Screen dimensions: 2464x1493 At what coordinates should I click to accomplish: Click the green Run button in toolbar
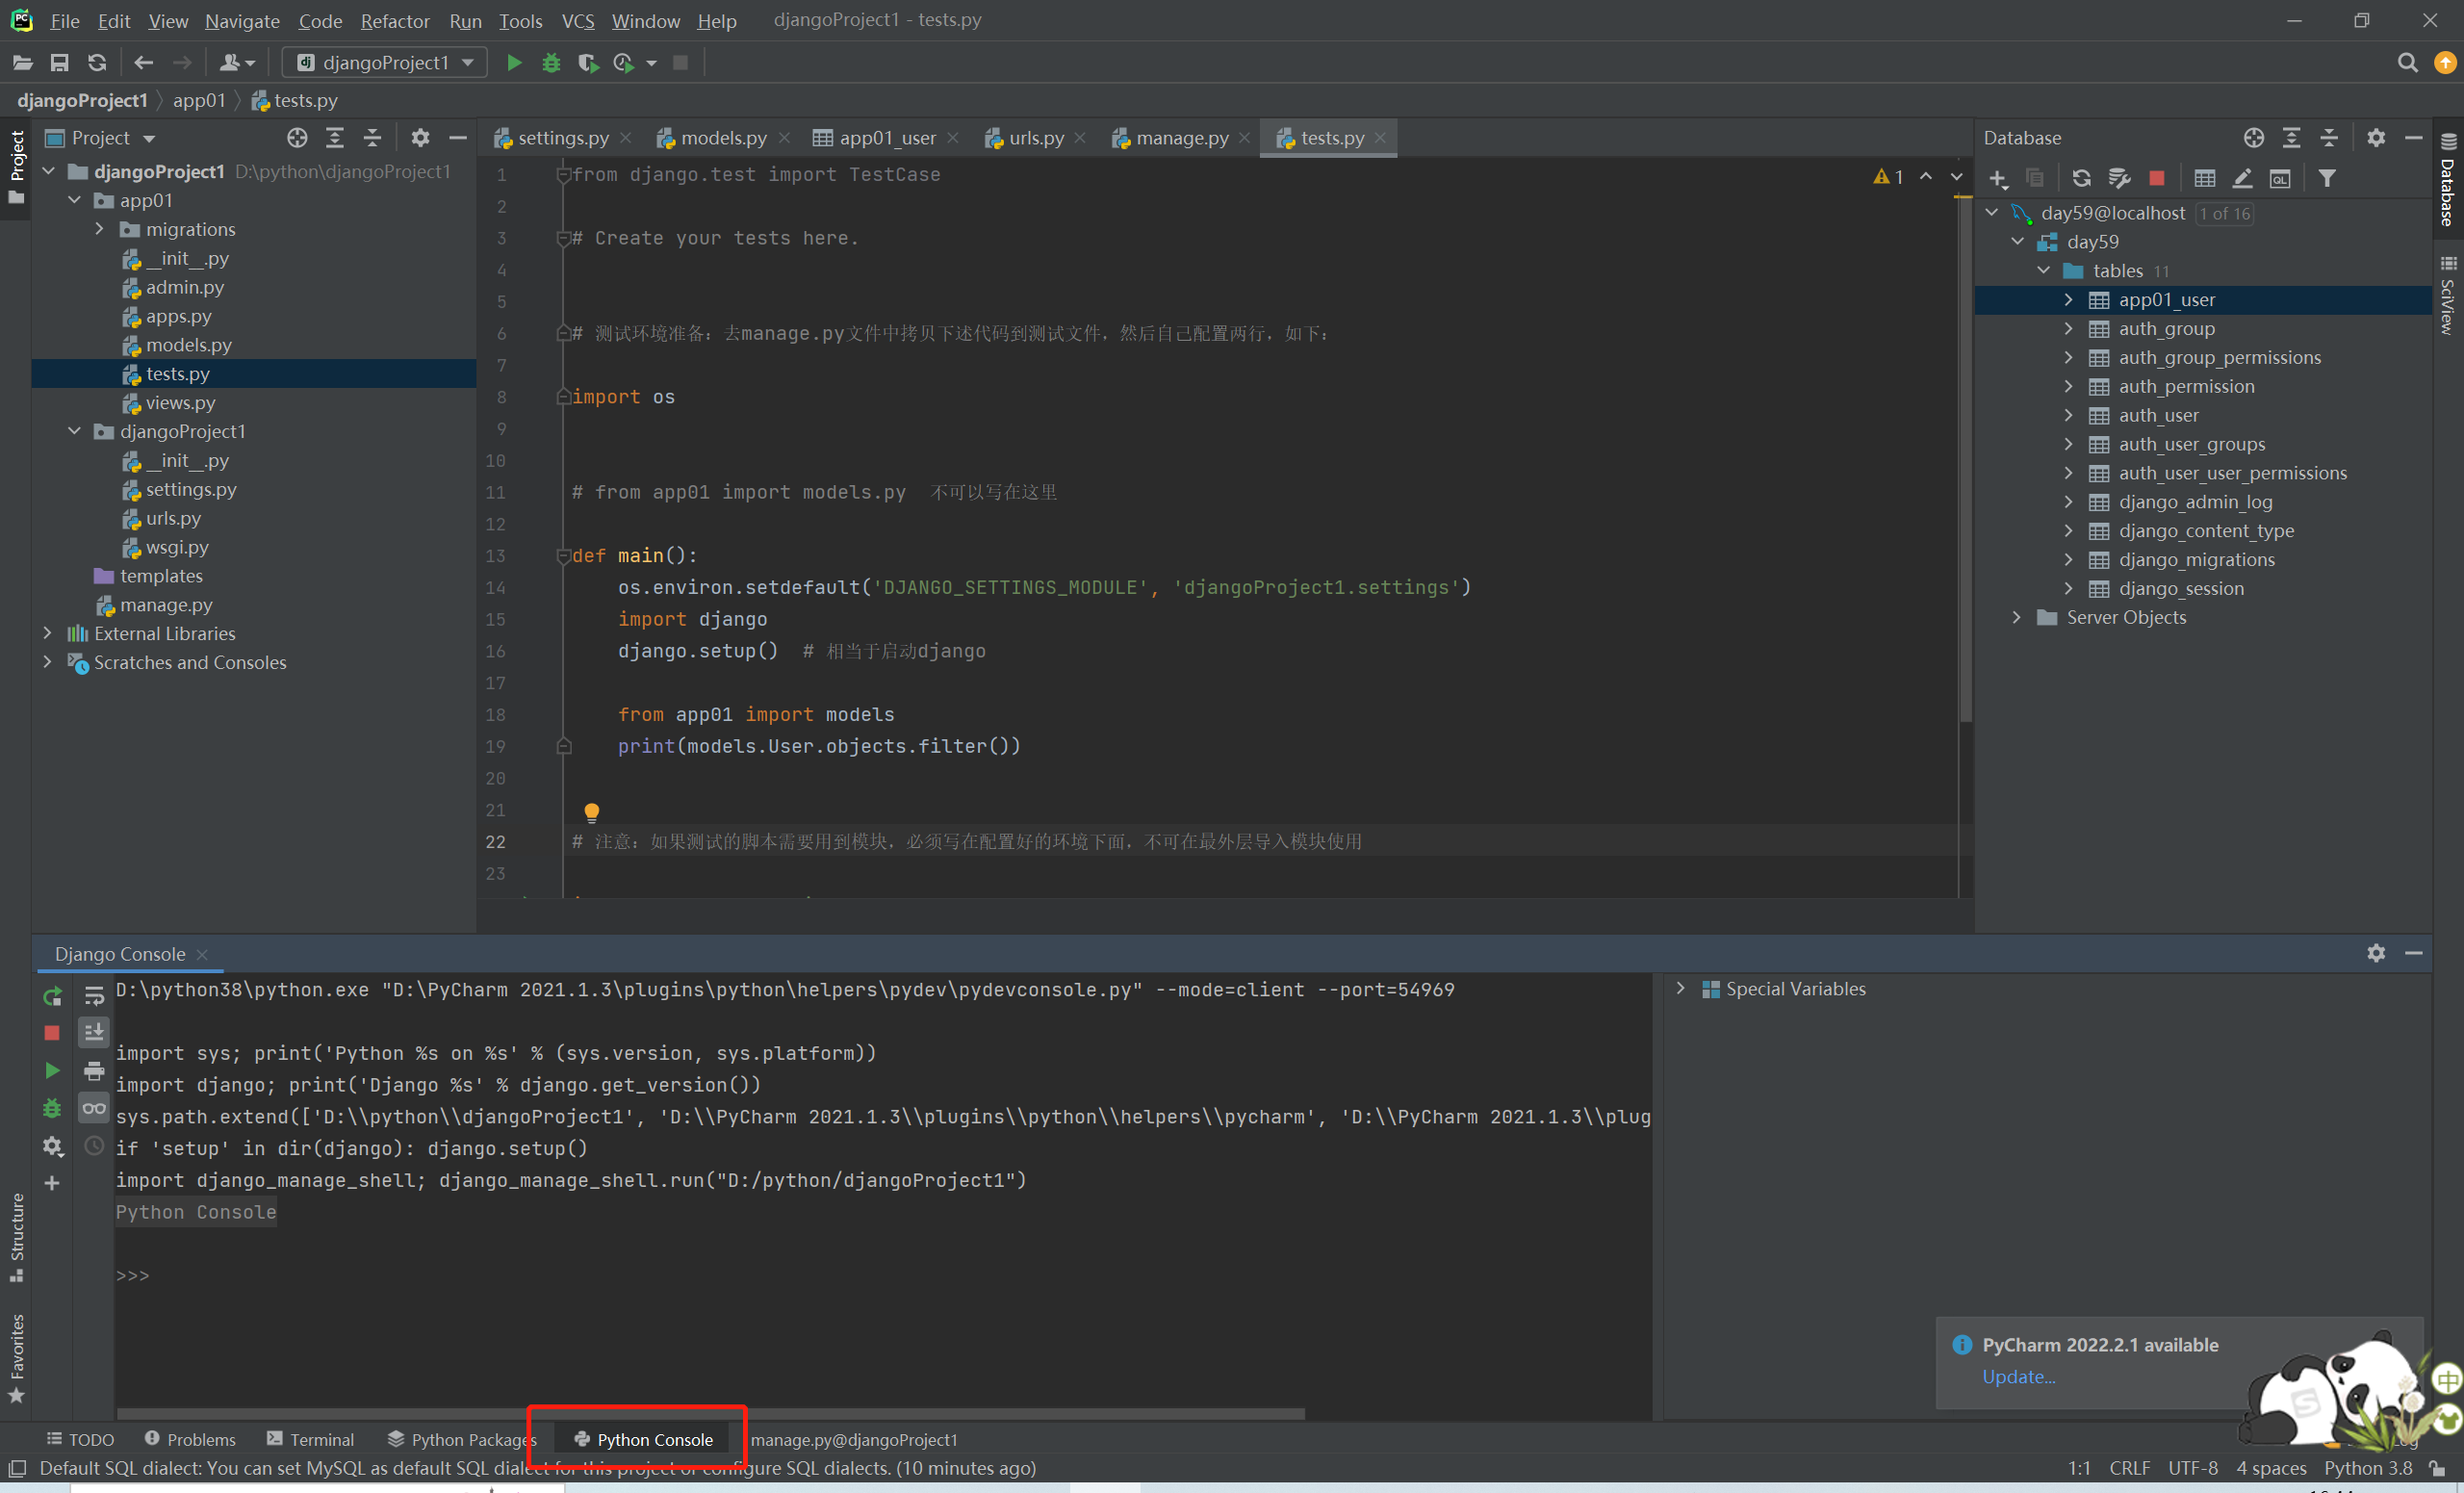tap(514, 63)
